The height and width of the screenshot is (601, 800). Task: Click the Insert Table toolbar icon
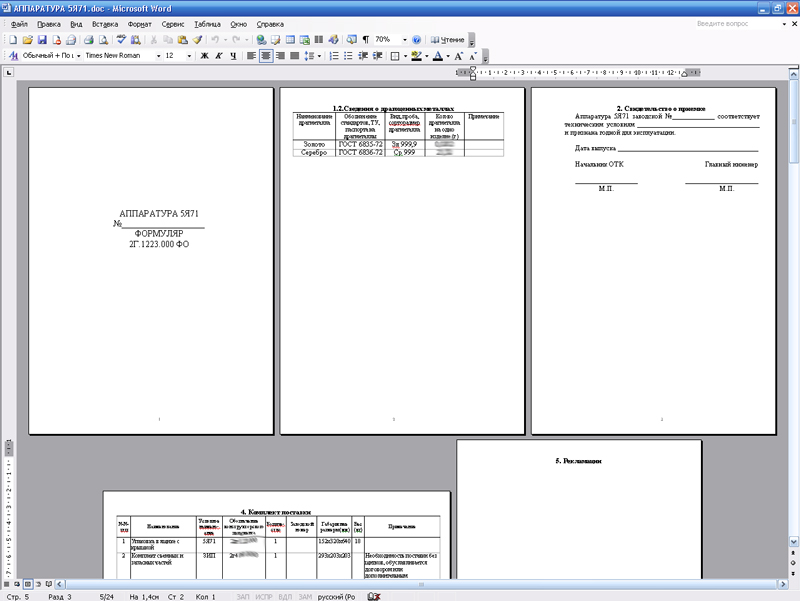290,39
